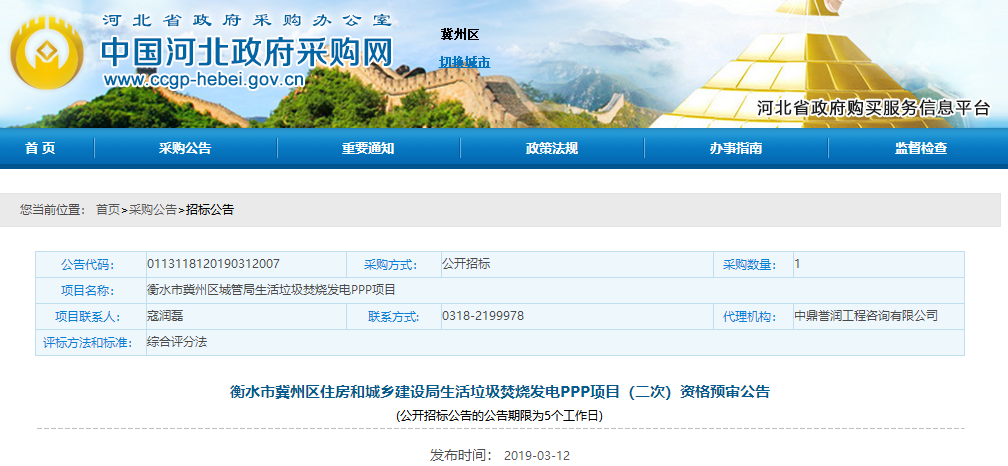Go to the 政策法规 navigation item

click(552, 148)
